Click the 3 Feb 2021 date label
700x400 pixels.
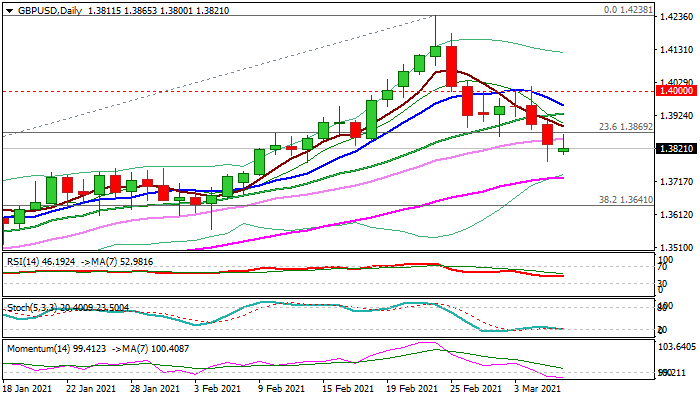216,386
